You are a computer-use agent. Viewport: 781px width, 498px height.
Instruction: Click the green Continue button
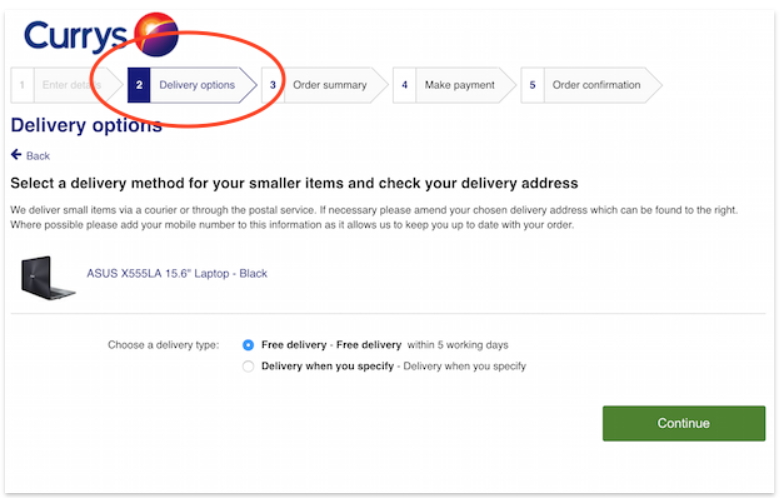[x=684, y=423]
